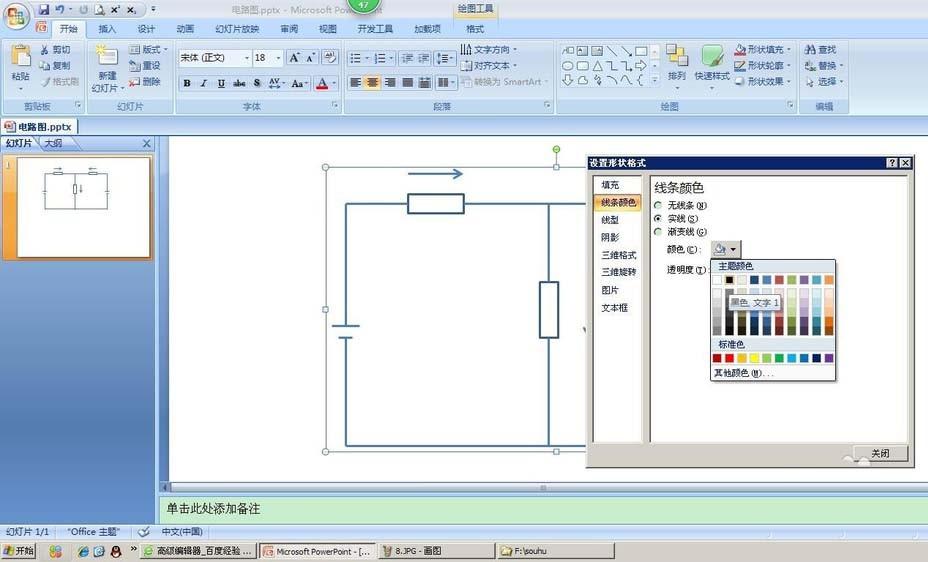Screen dimensions: 928x562
Task: Select Line Style (线型) in dialog sidebar
Action: (610, 220)
